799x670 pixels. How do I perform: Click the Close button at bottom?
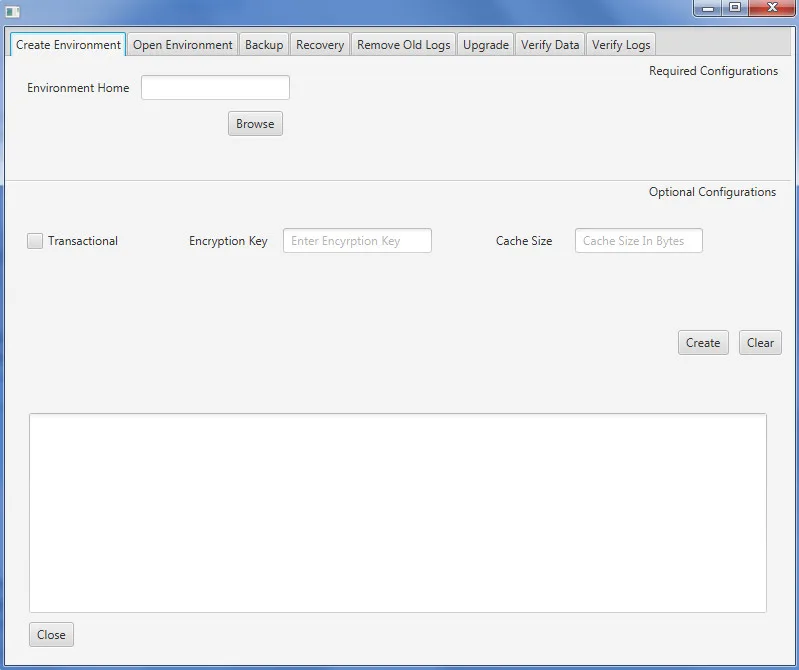pos(51,635)
